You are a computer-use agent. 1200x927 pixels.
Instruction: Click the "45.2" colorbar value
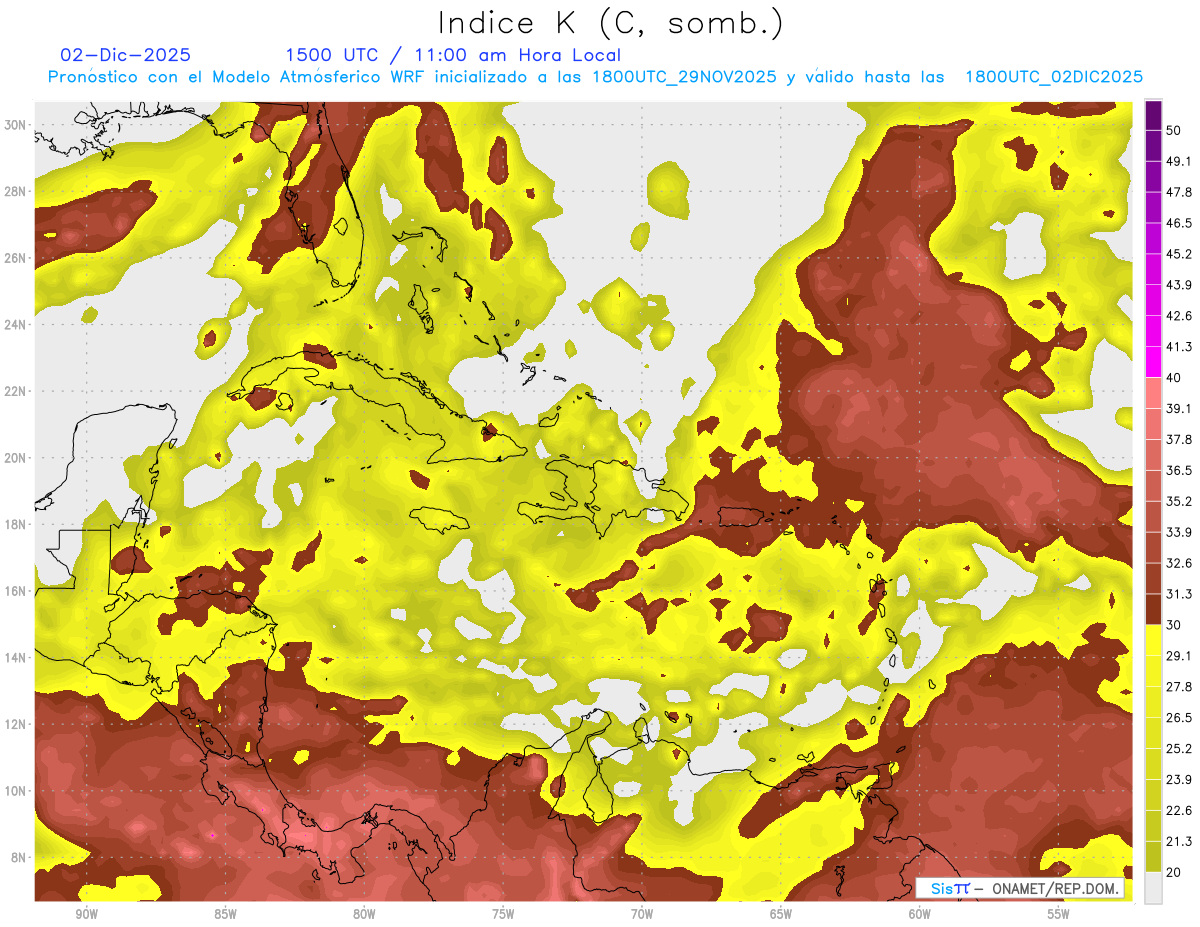(x=1178, y=254)
